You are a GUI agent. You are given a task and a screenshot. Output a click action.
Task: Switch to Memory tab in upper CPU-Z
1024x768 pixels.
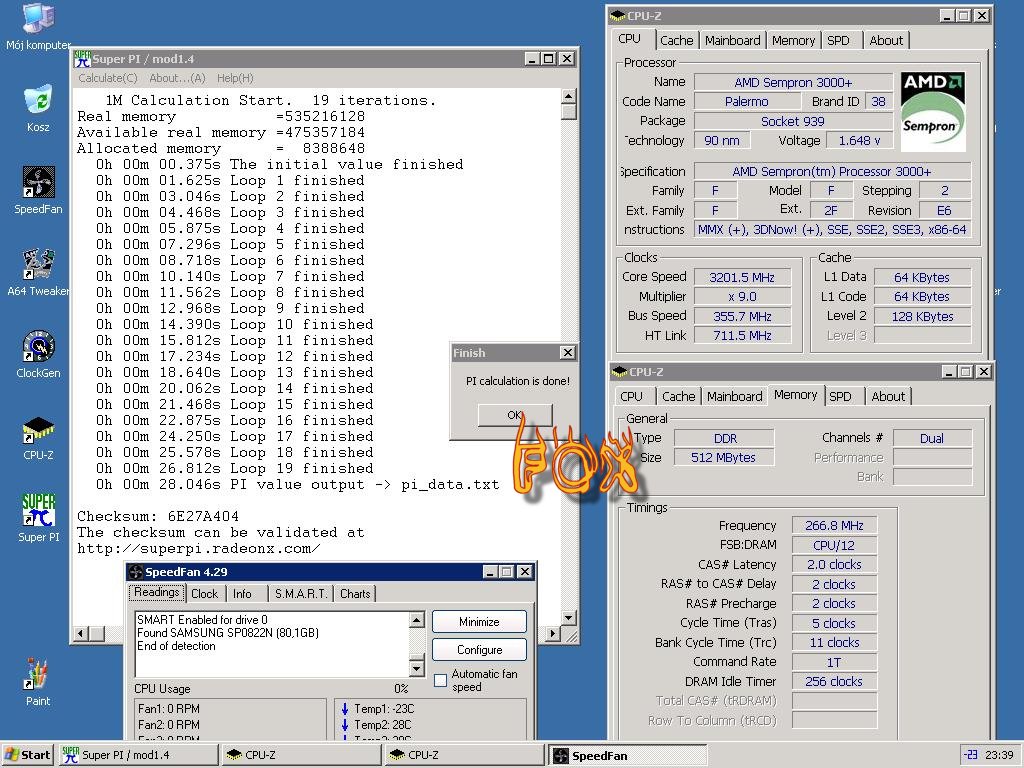click(793, 40)
